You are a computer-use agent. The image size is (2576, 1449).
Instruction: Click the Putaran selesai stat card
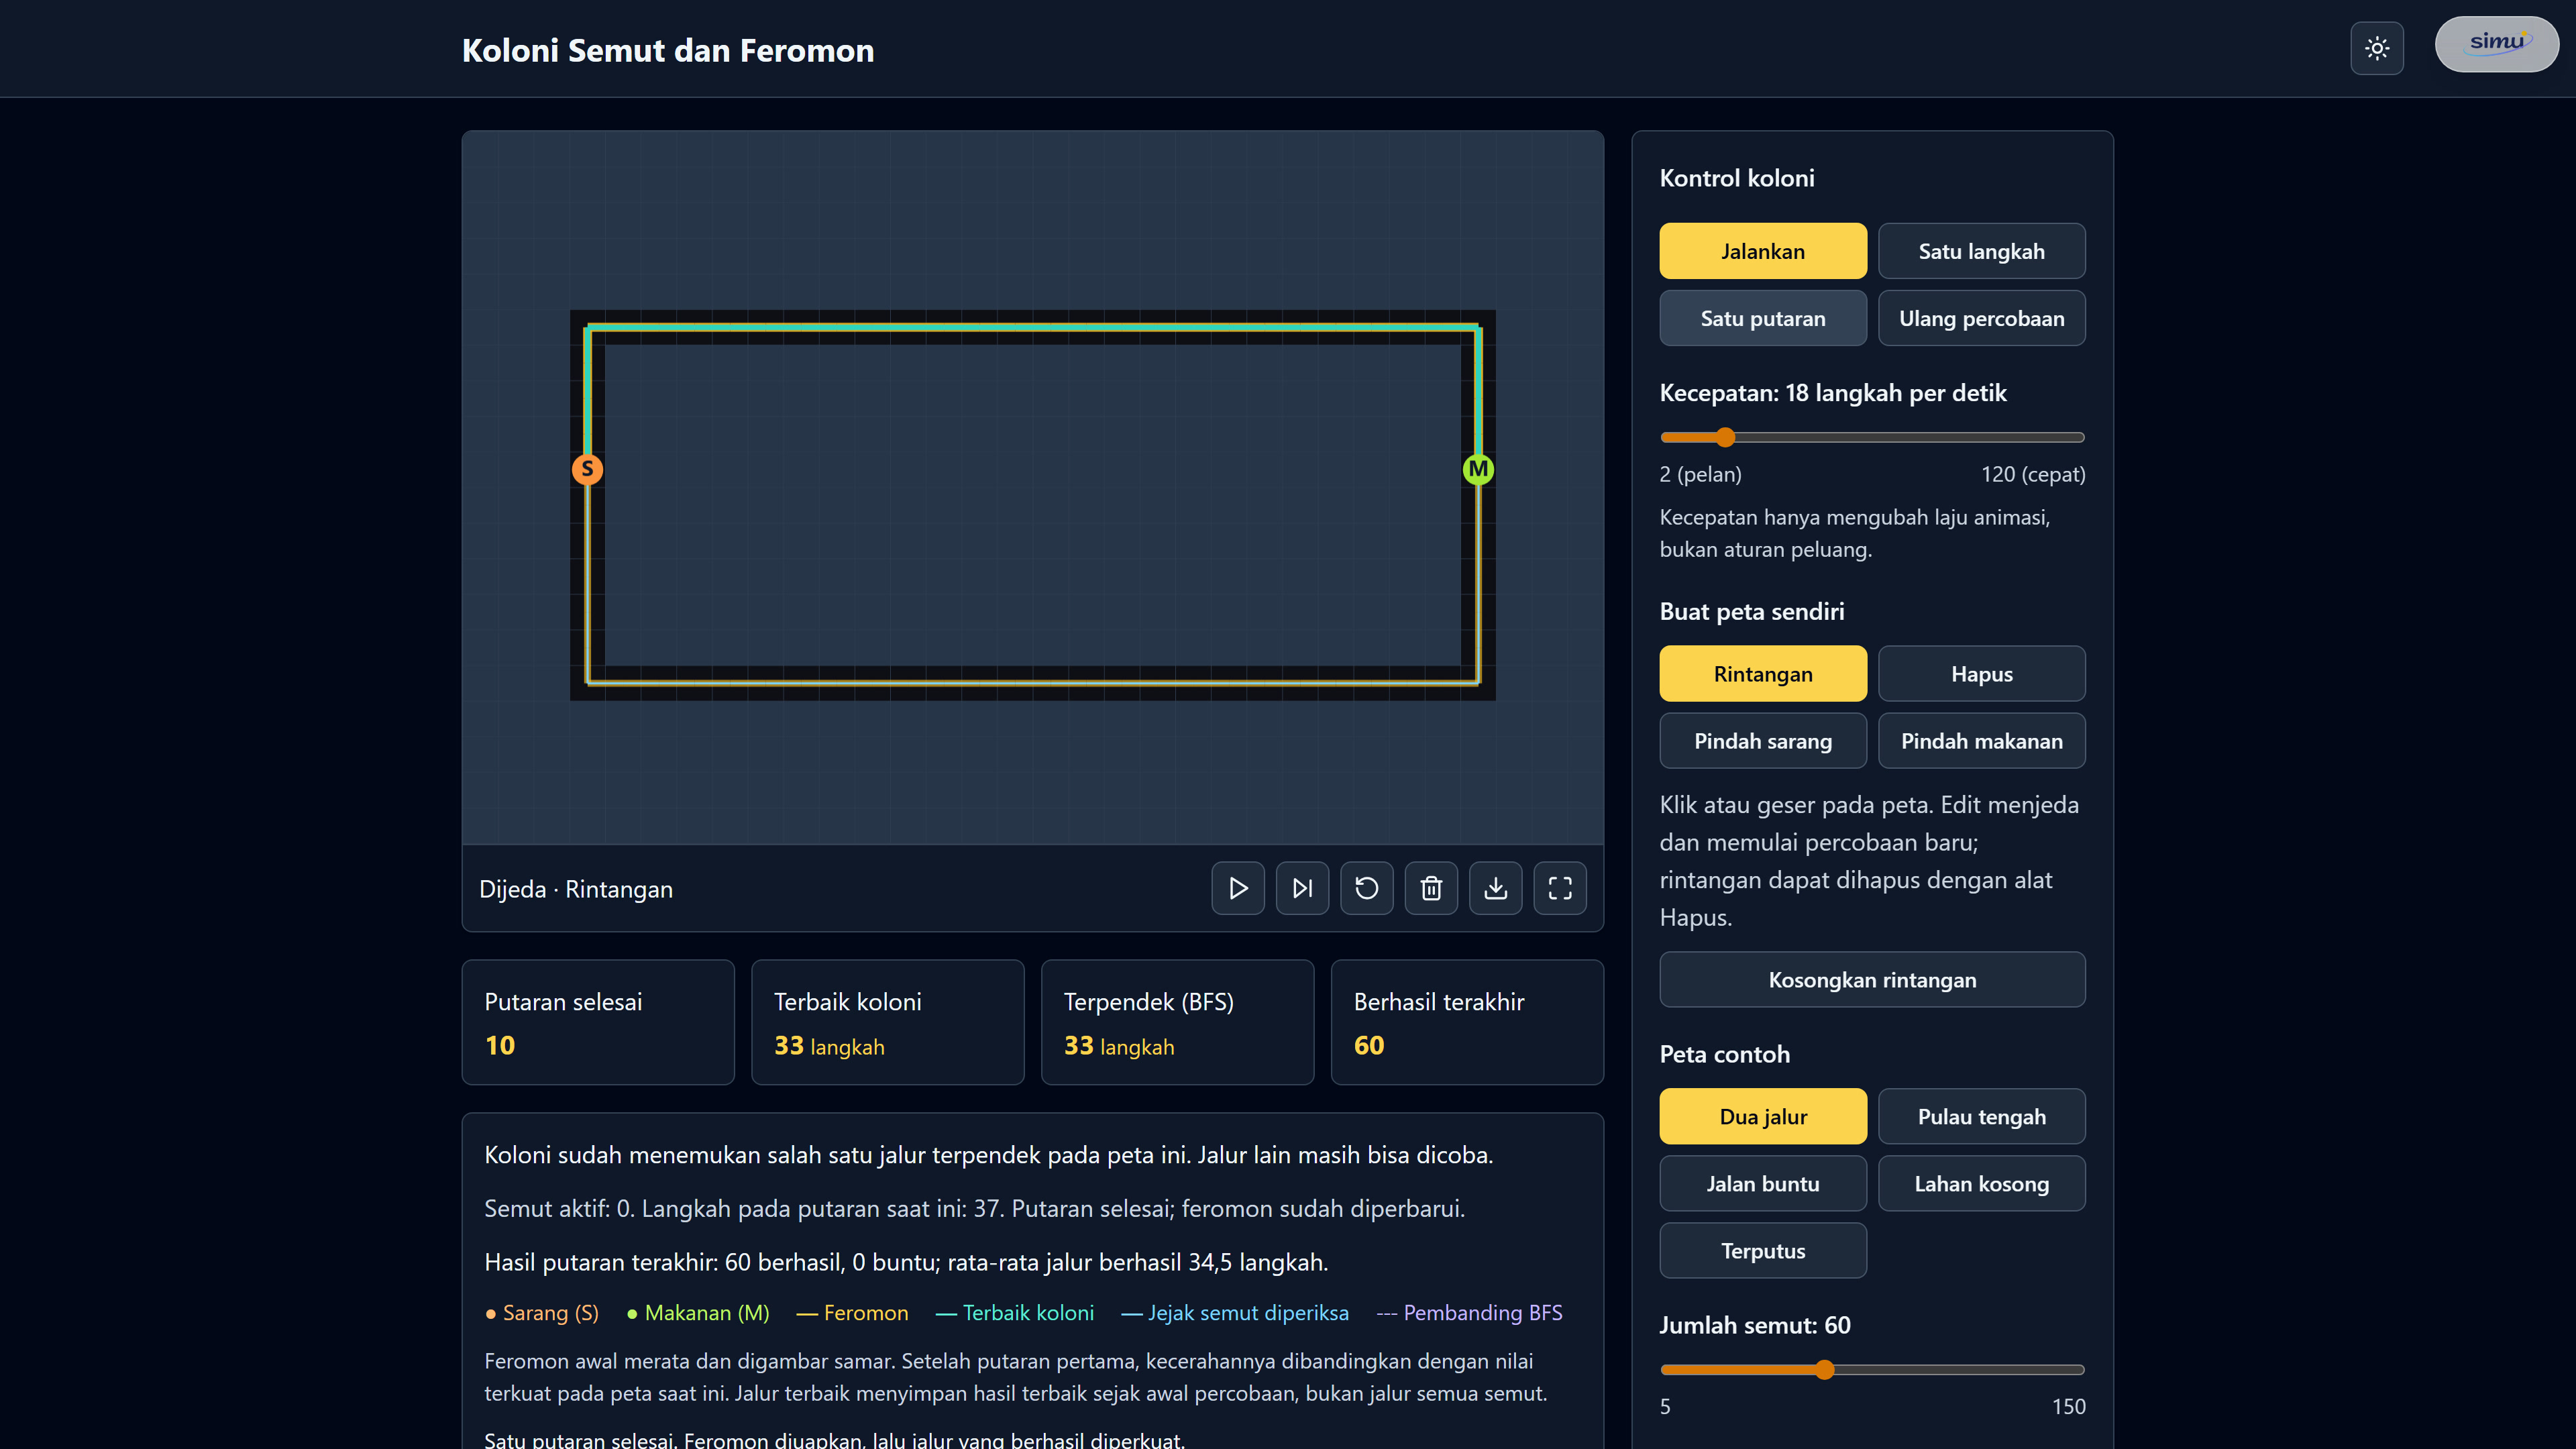pos(598,1022)
